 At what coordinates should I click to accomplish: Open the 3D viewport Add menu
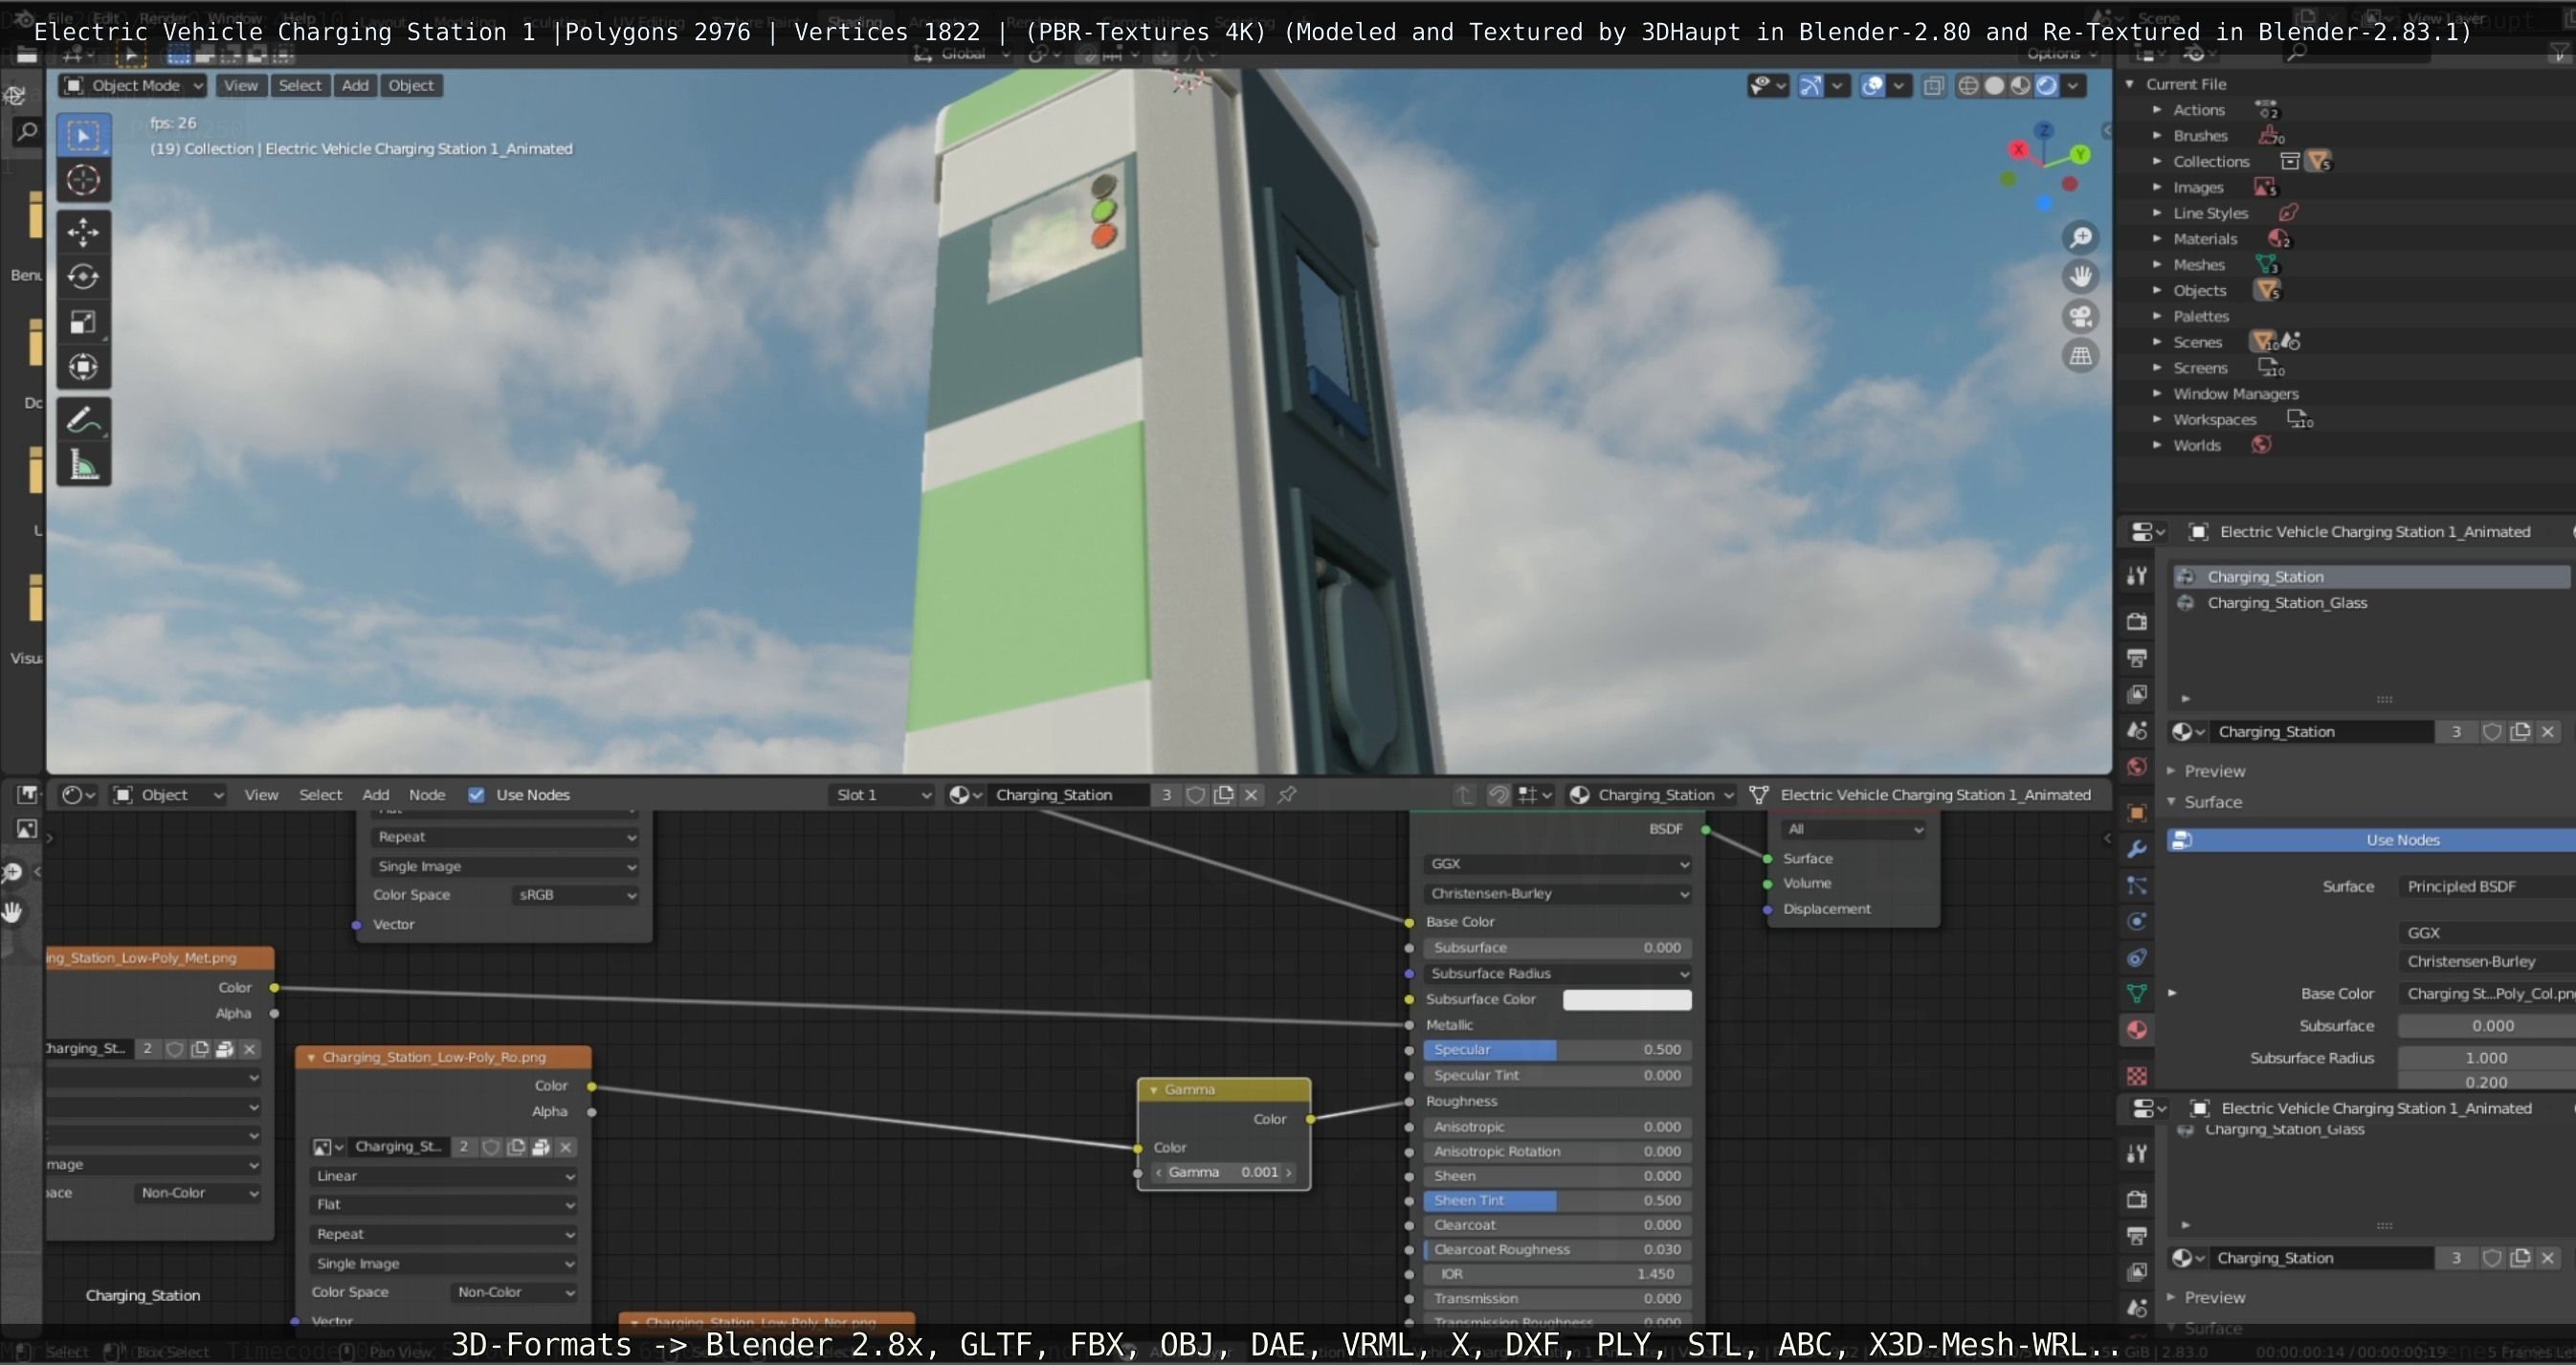tap(355, 86)
